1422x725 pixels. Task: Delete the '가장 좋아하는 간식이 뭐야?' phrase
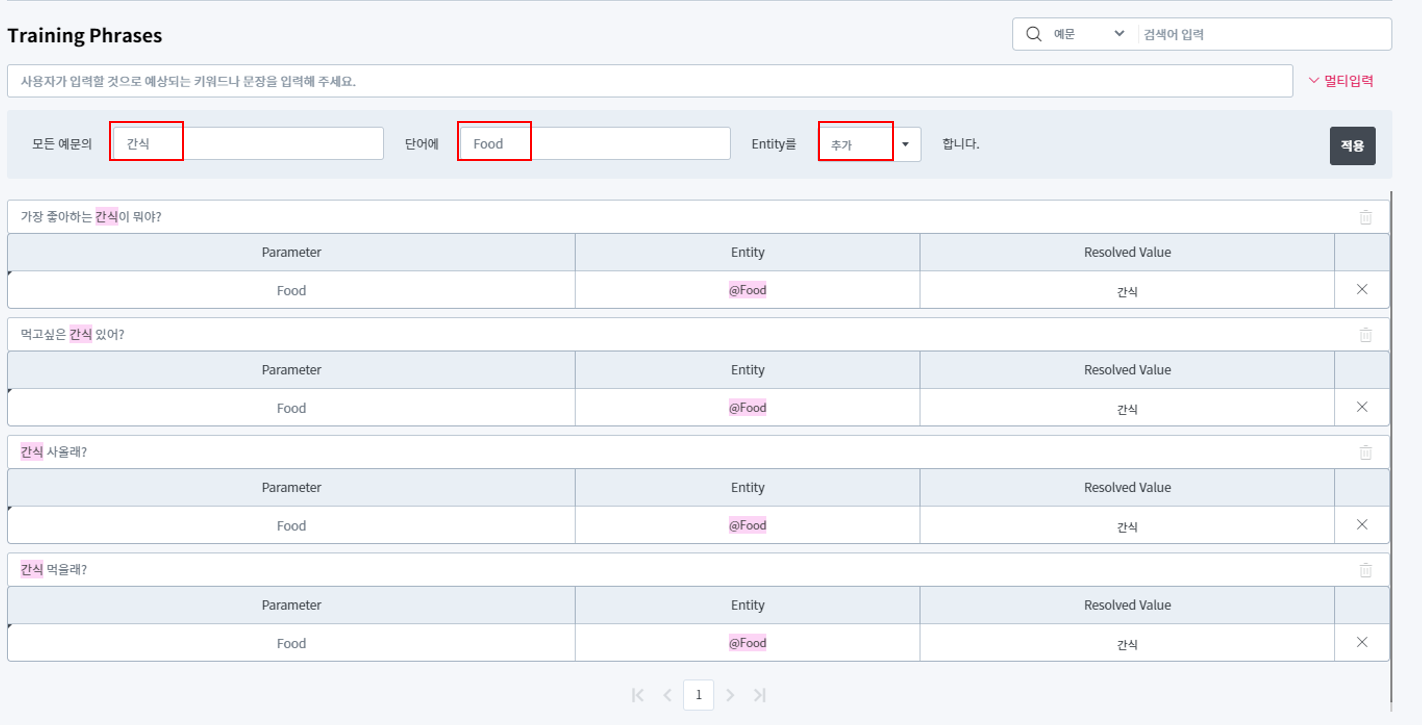pos(1365,217)
